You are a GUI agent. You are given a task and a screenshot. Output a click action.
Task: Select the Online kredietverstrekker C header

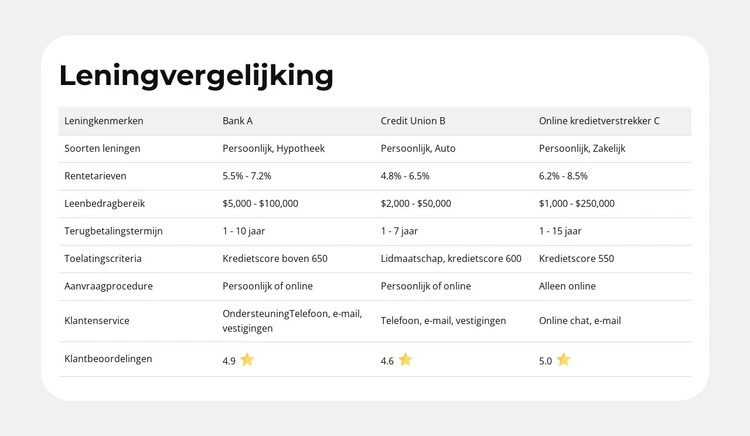pos(599,121)
